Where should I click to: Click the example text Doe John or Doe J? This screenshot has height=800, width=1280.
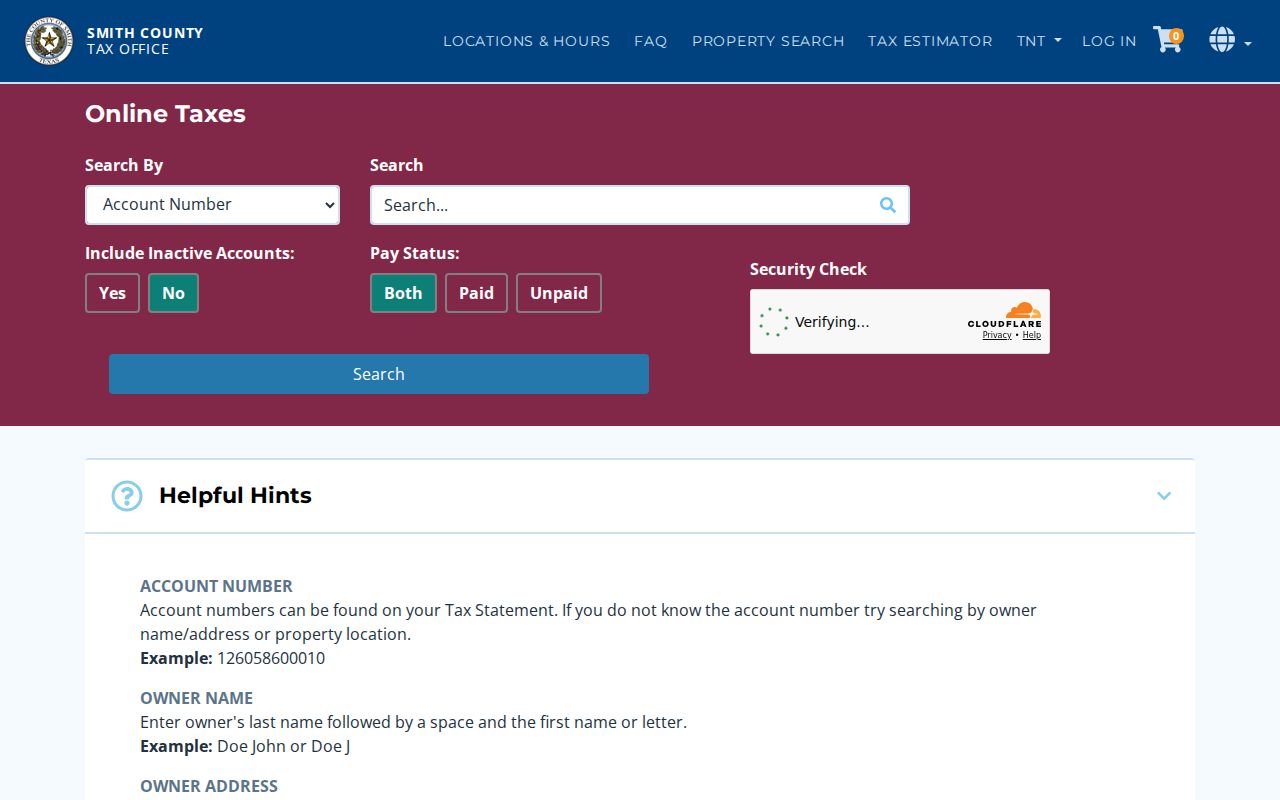[x=283, y=746]
